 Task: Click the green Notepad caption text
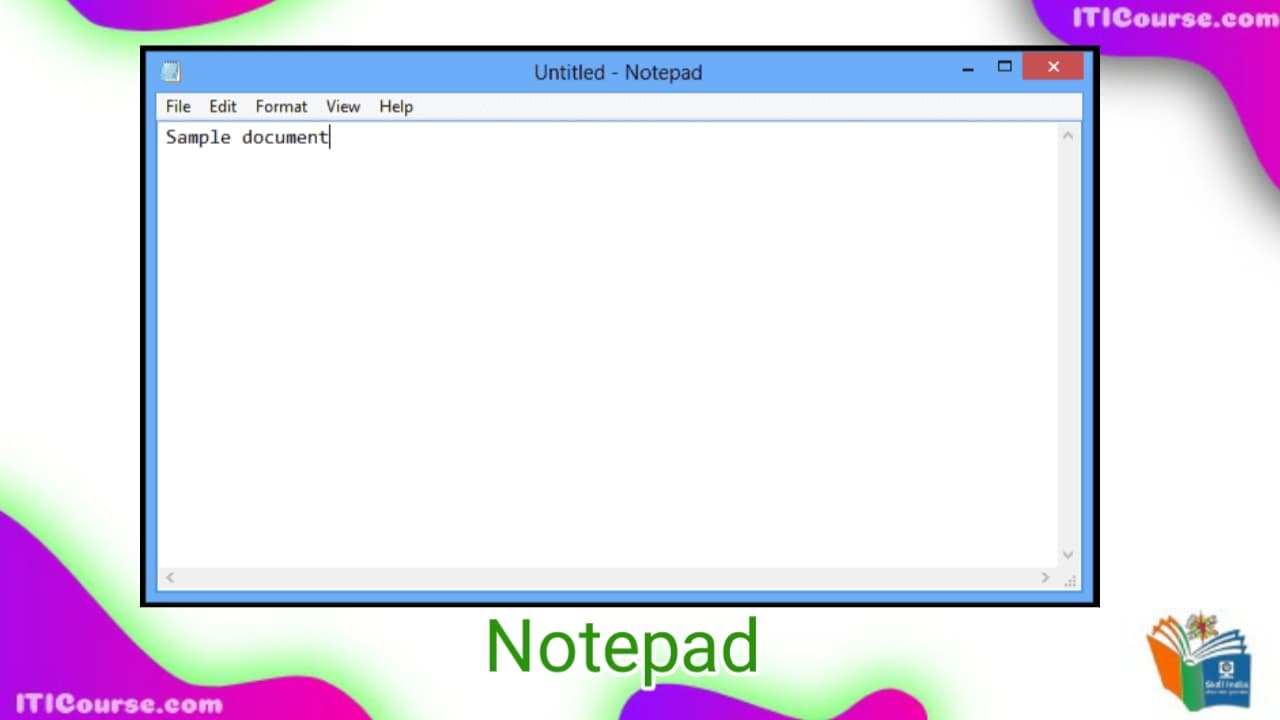pyautogui.click(x=622, y=646)
